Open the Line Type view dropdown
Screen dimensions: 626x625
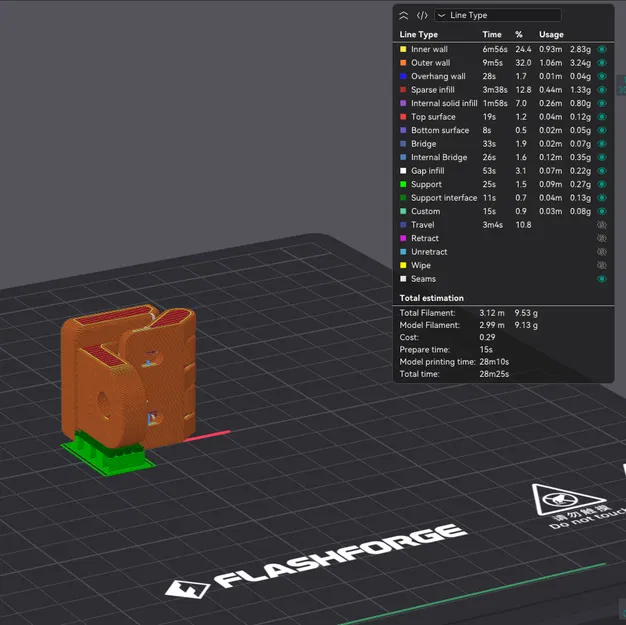coord(498,15)
